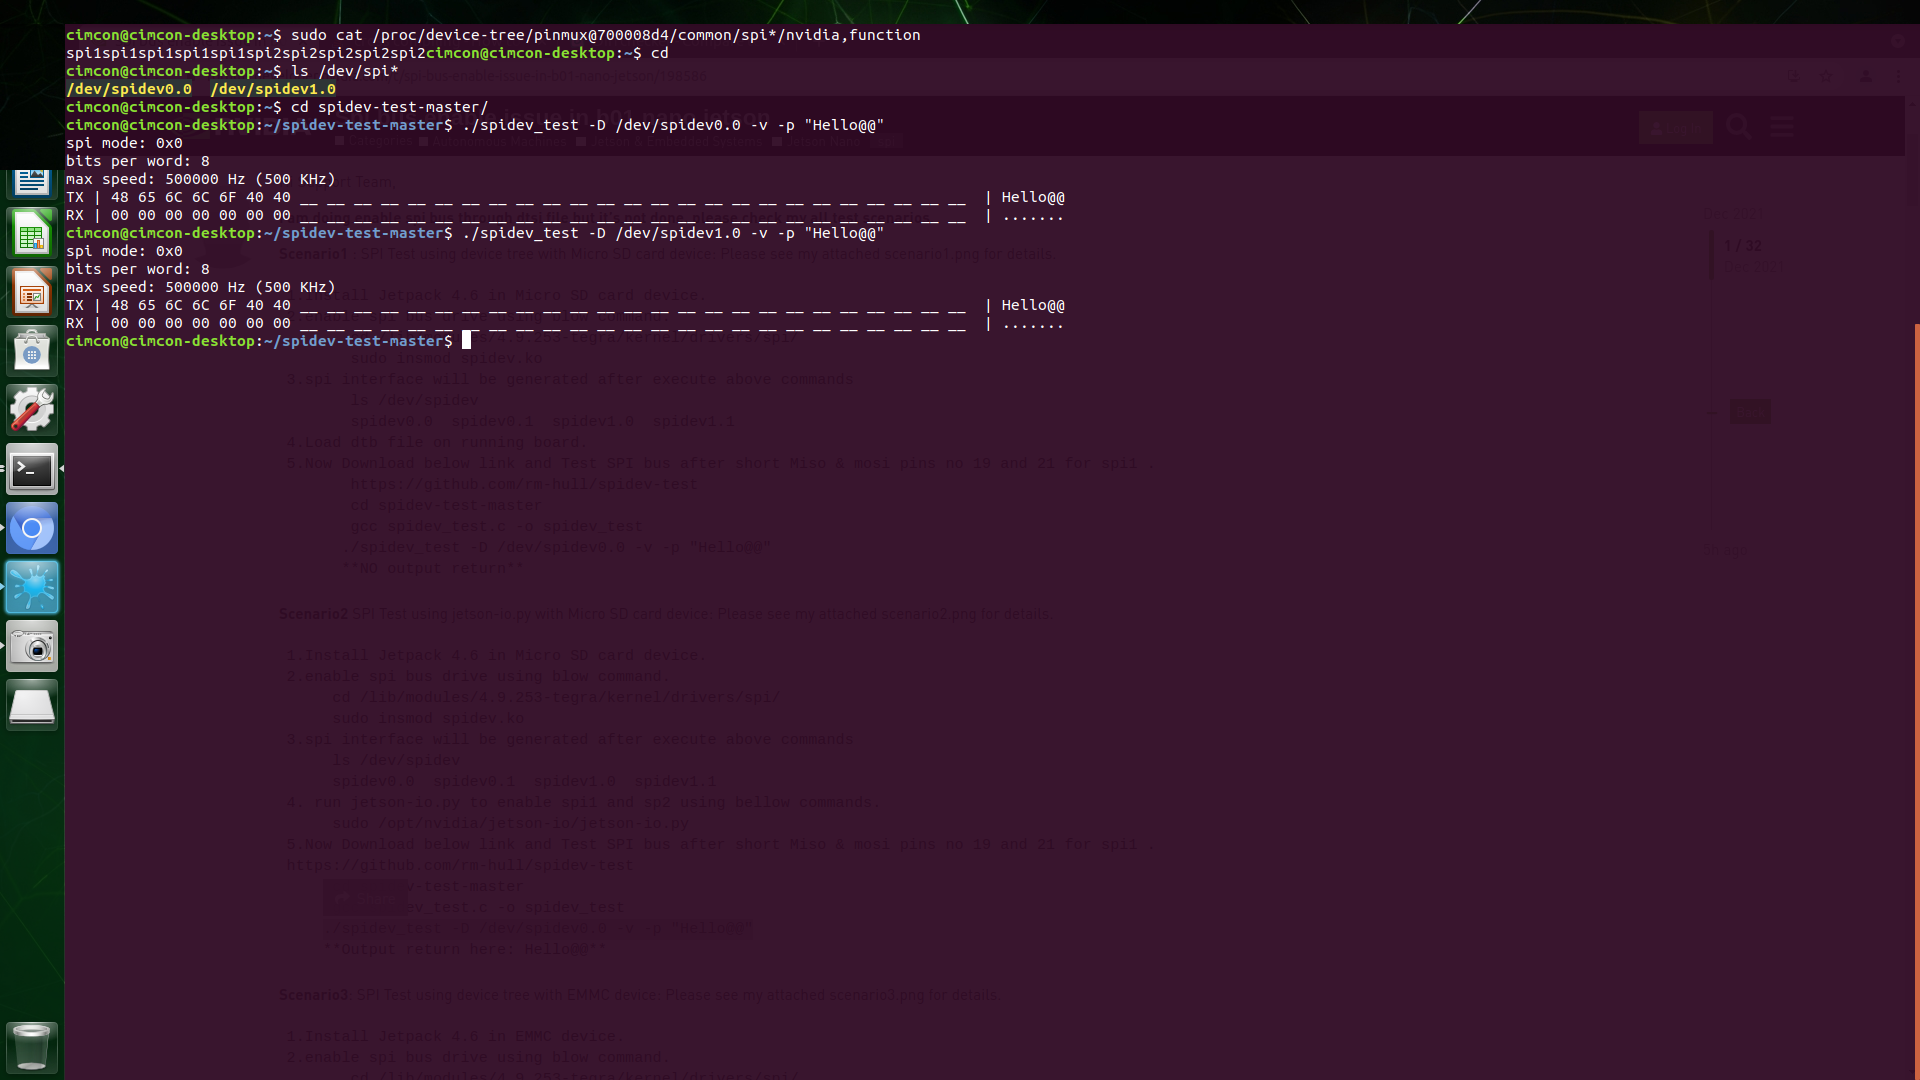Click the bookmark star in the browser toolbar
The width and height of the screenshot is (1920, 1080).
click(1826, 76)
